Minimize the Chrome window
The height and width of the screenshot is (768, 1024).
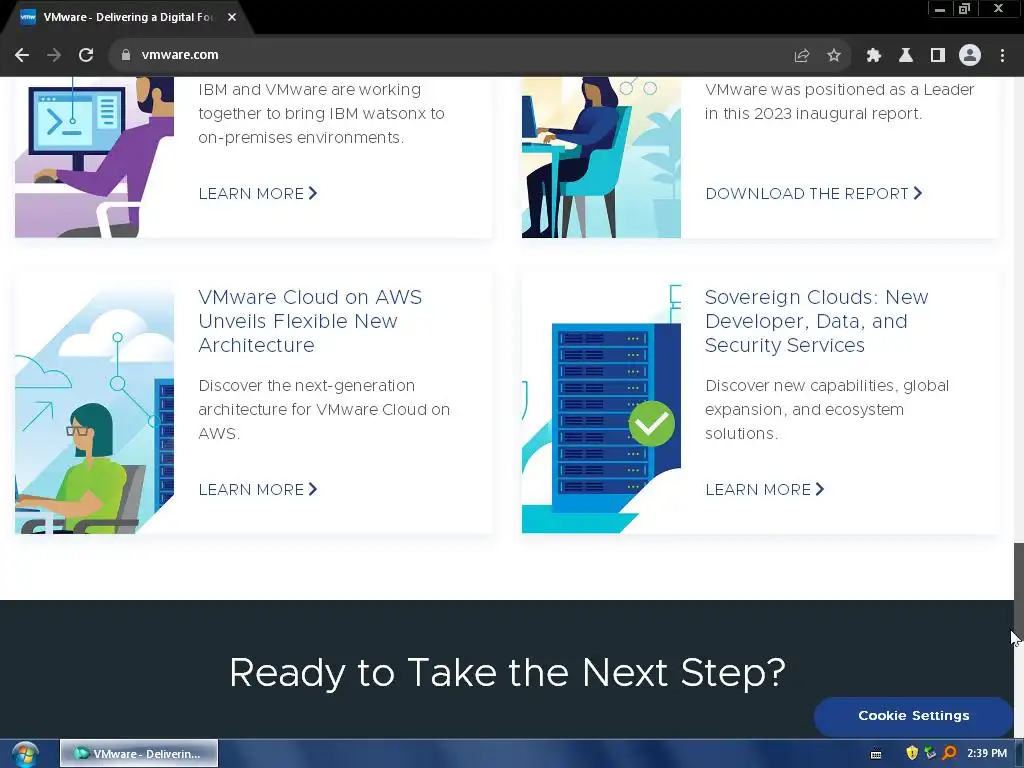[x=940, y=9]
